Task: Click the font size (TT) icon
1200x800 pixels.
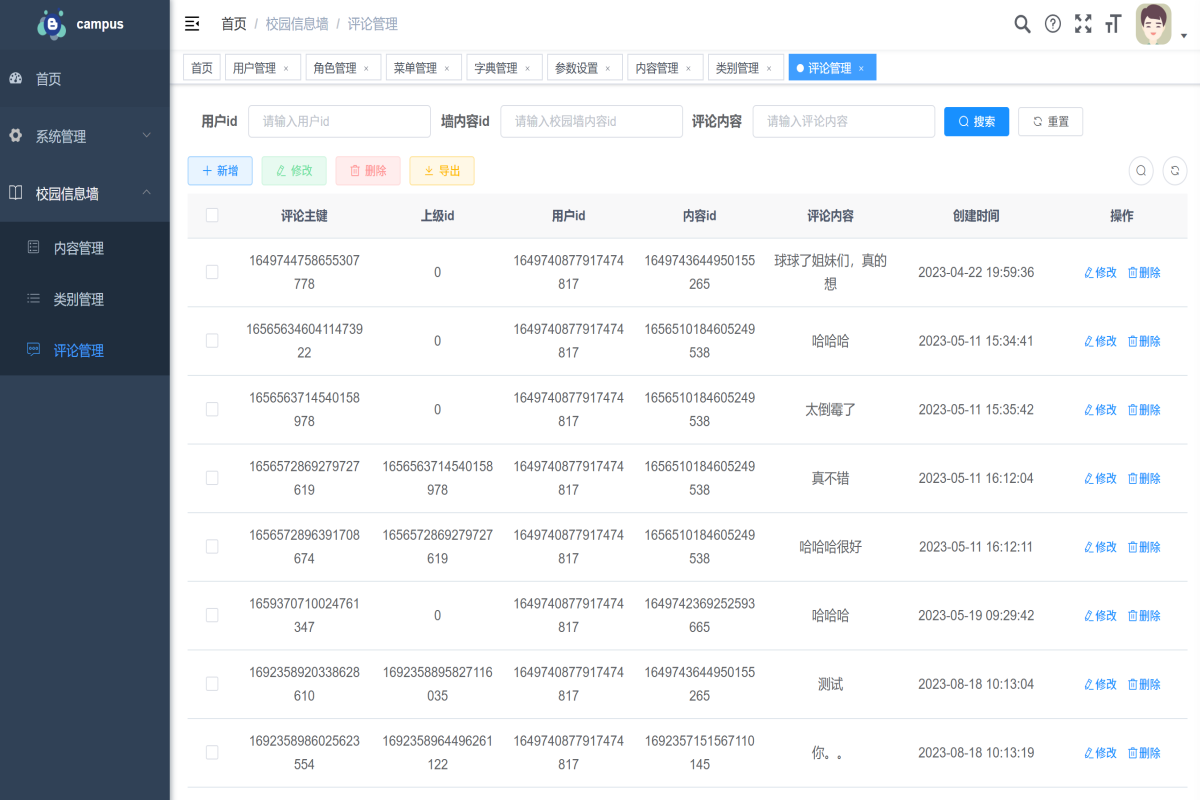Action: coord(1113,23)
